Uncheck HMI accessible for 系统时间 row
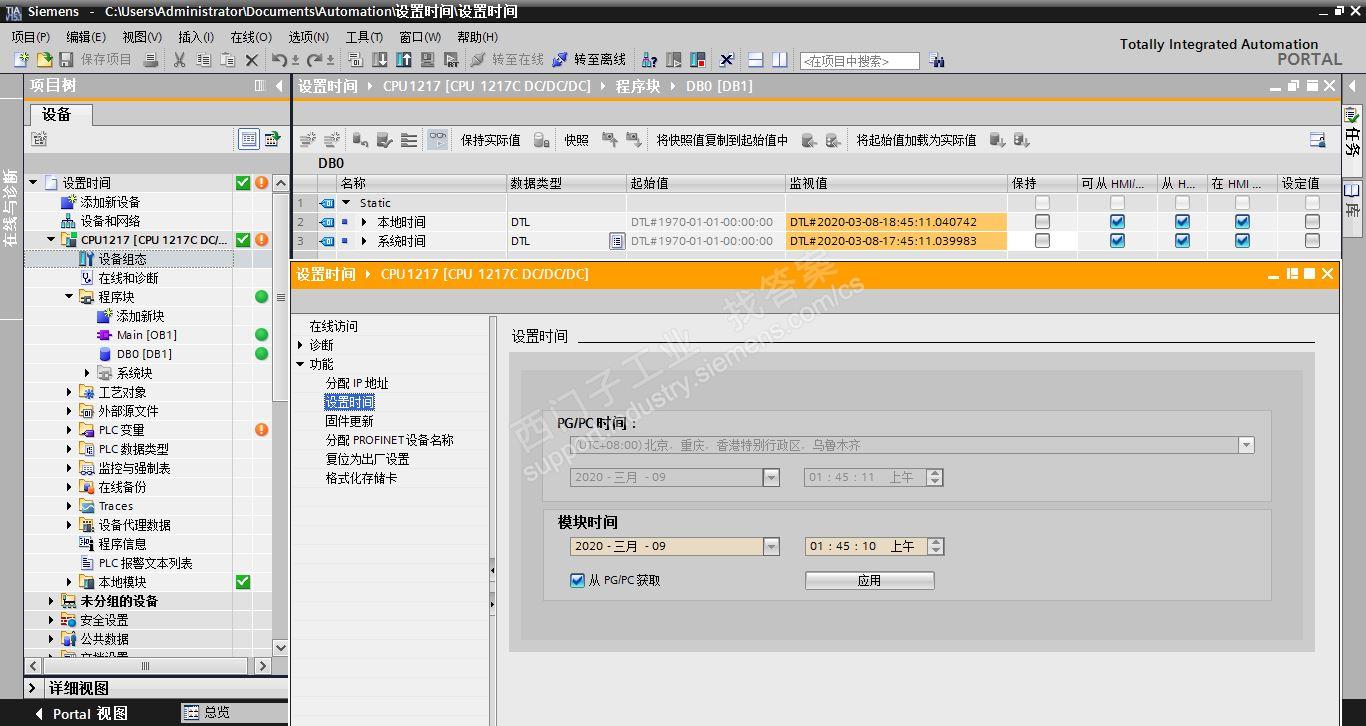The height and width of the screenshot is (726, 1366). click(1117, 241)
